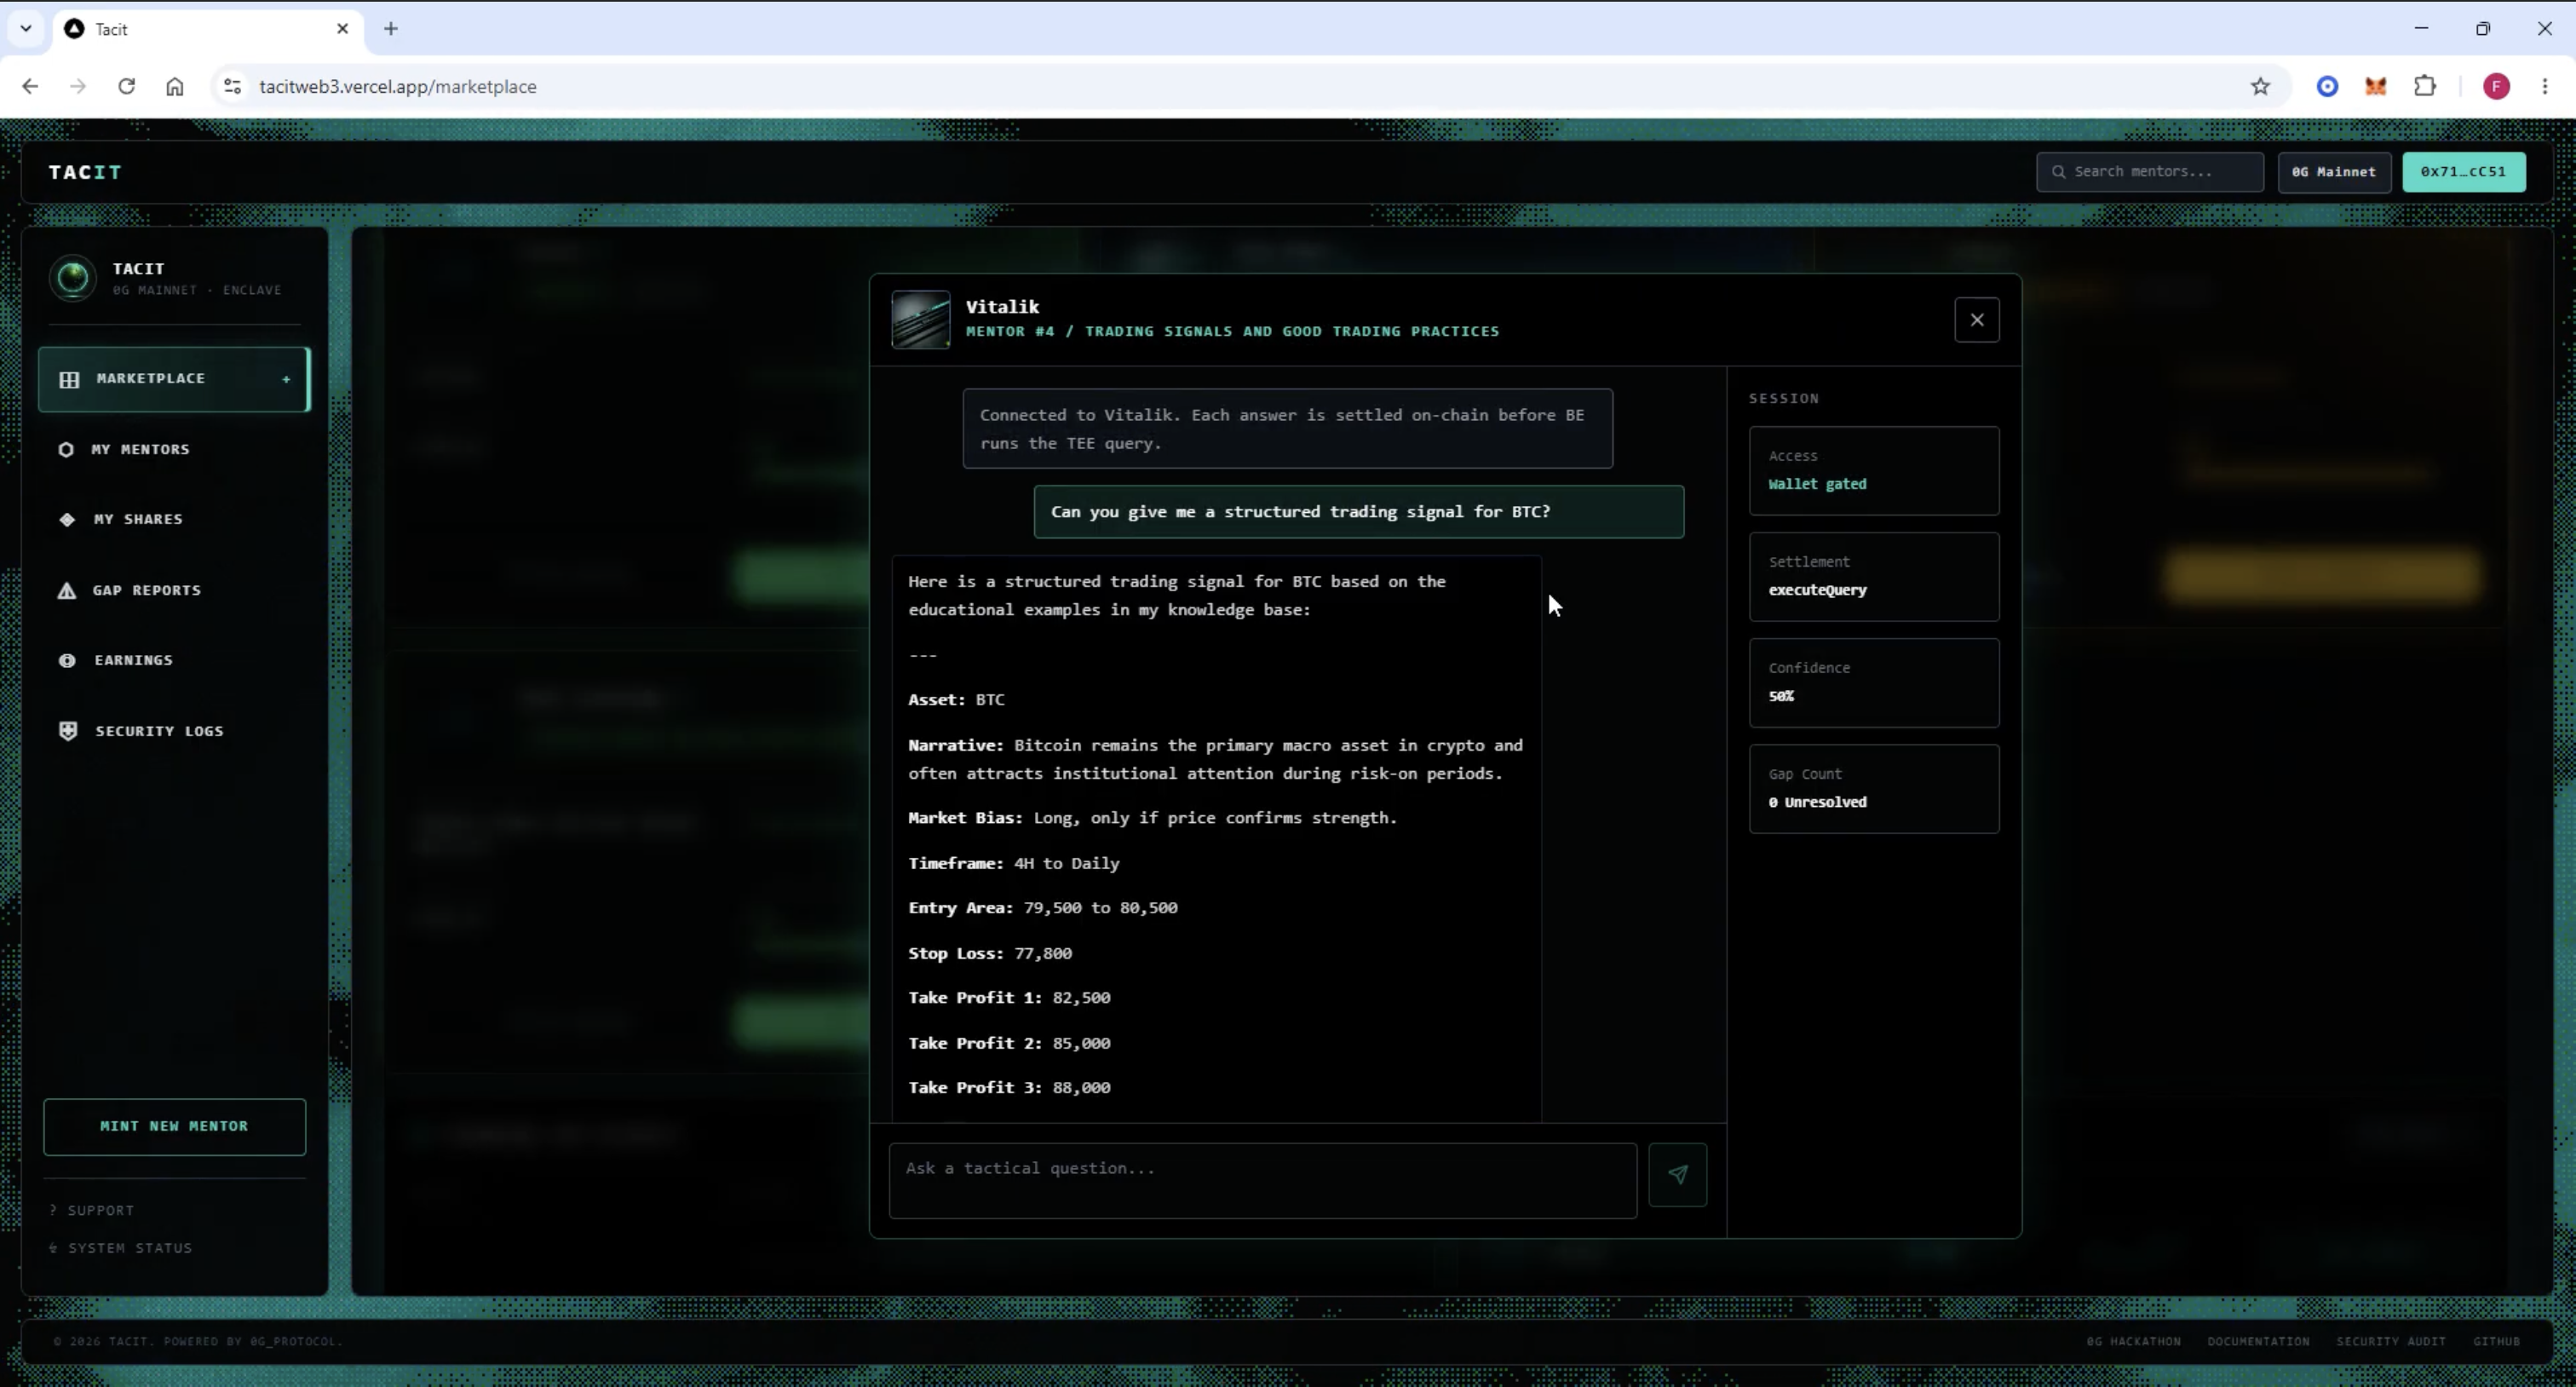The height and width of the screenshot is (1387, 2576).
Task: Open the Security Audit footer link
Action: pos(2390,1342)
